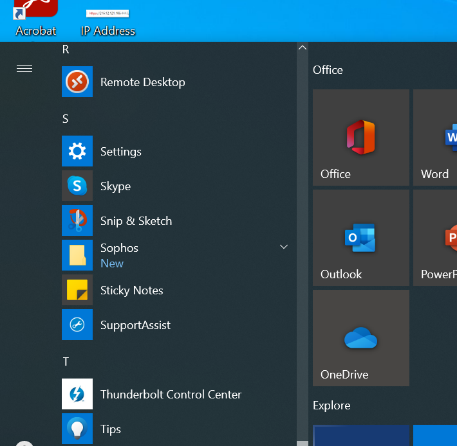Open the Sophos folder icon
This screenshot has width=457, height=446.
click(x=77, y=255)
